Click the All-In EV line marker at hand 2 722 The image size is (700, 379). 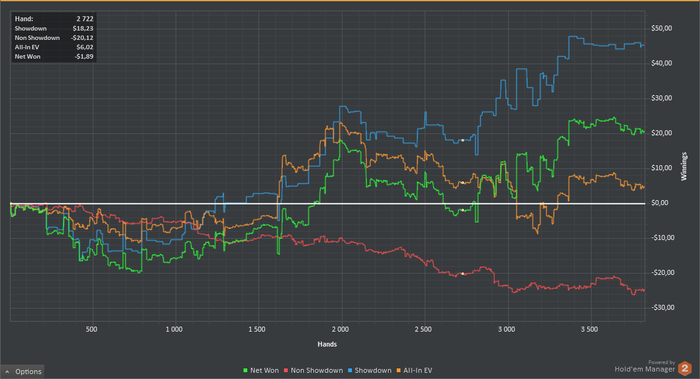[462, 183]
